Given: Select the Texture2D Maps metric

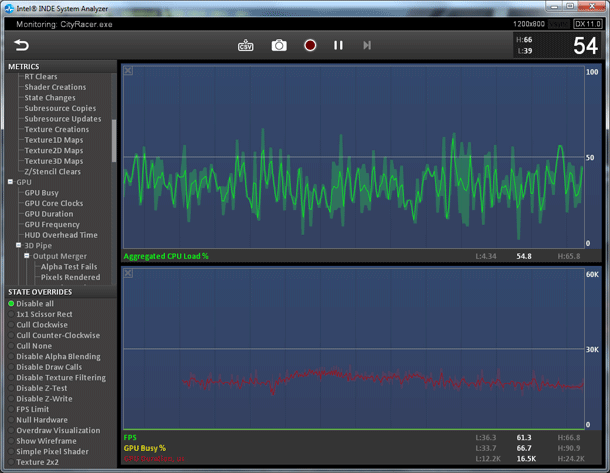Looking at the screenshot, I should coord(54,151).
